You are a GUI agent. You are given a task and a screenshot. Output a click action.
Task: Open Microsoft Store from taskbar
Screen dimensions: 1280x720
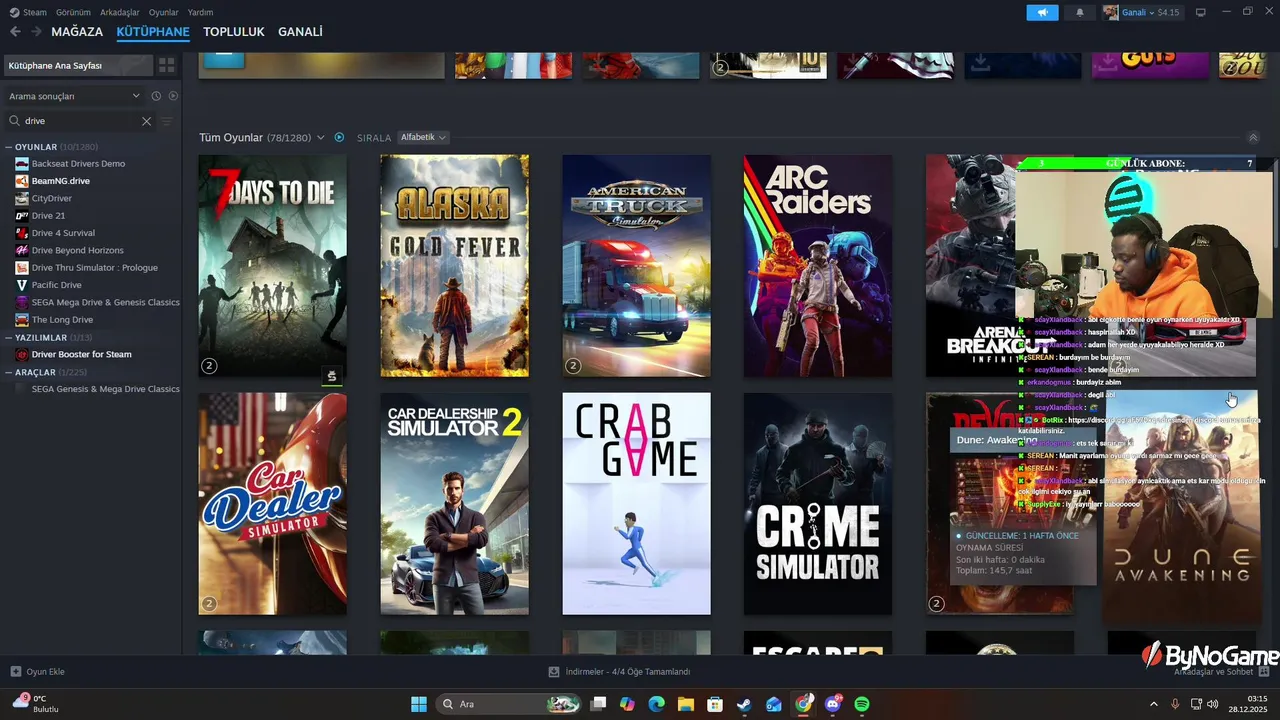tap(715, 704)
